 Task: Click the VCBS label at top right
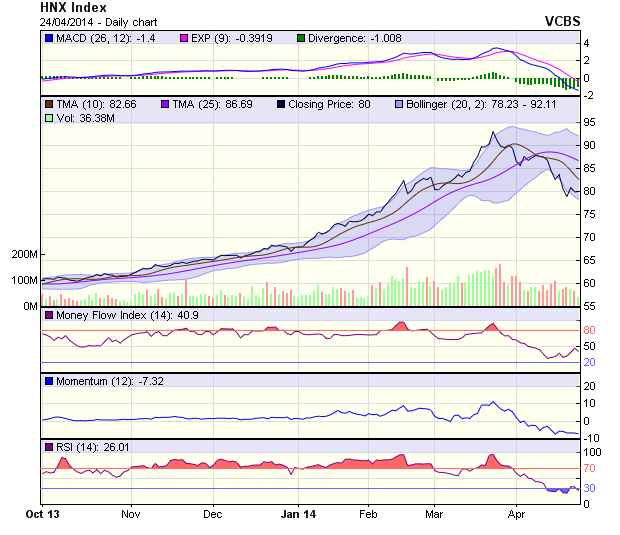point(562,20)
